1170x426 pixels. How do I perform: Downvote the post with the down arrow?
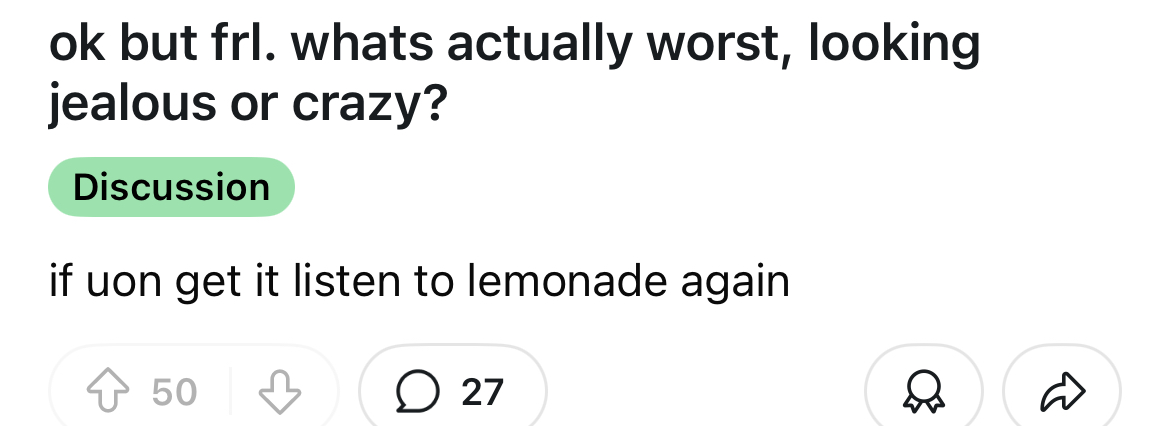(281, 392)
